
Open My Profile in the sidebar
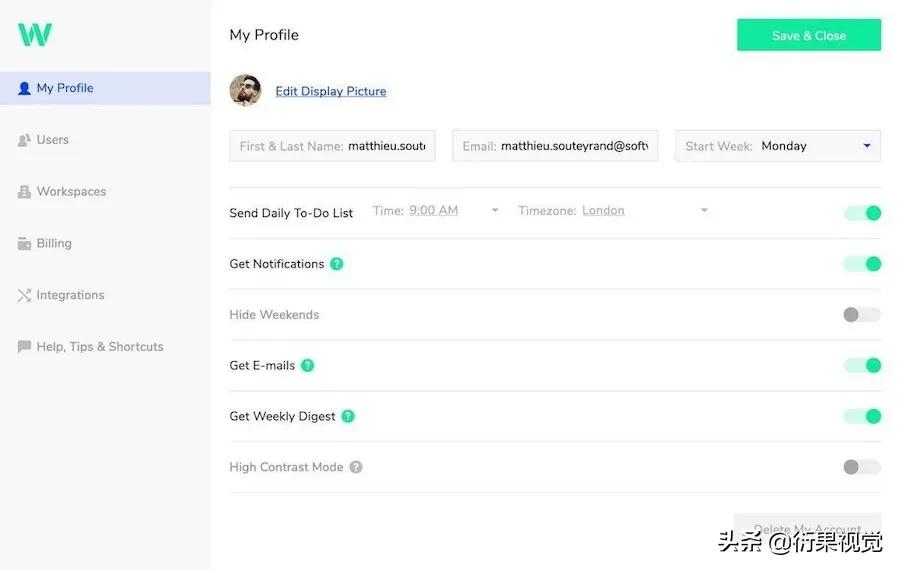pos(65,88)
